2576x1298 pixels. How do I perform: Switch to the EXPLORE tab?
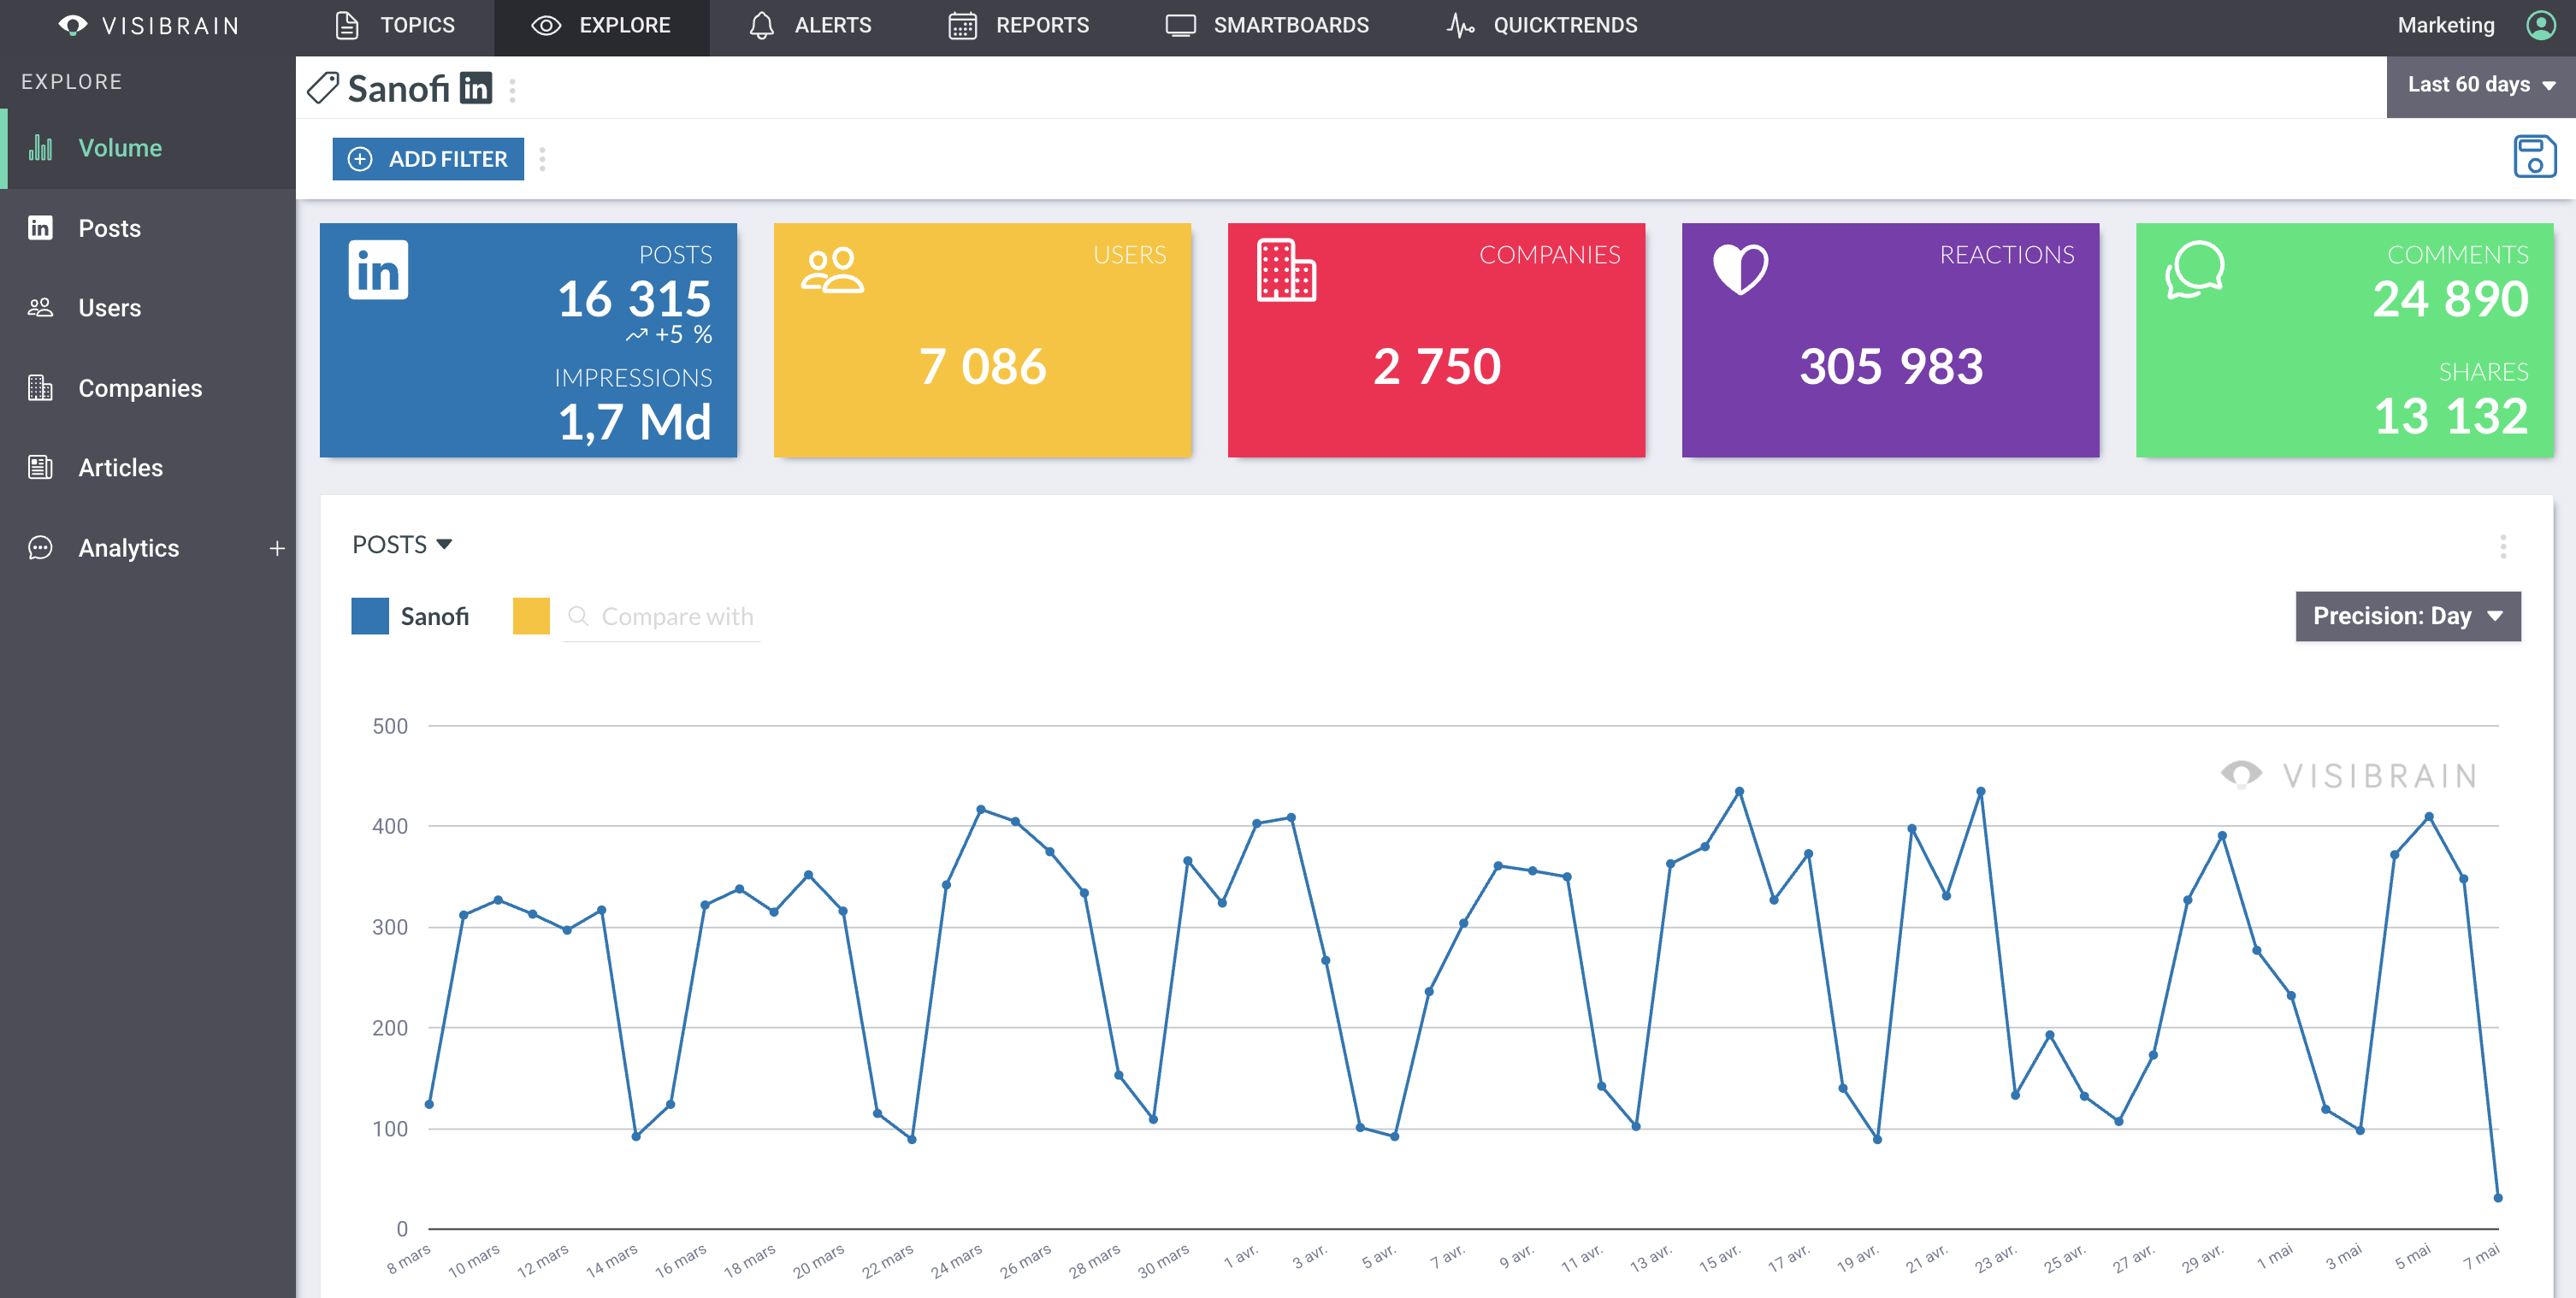602,25
